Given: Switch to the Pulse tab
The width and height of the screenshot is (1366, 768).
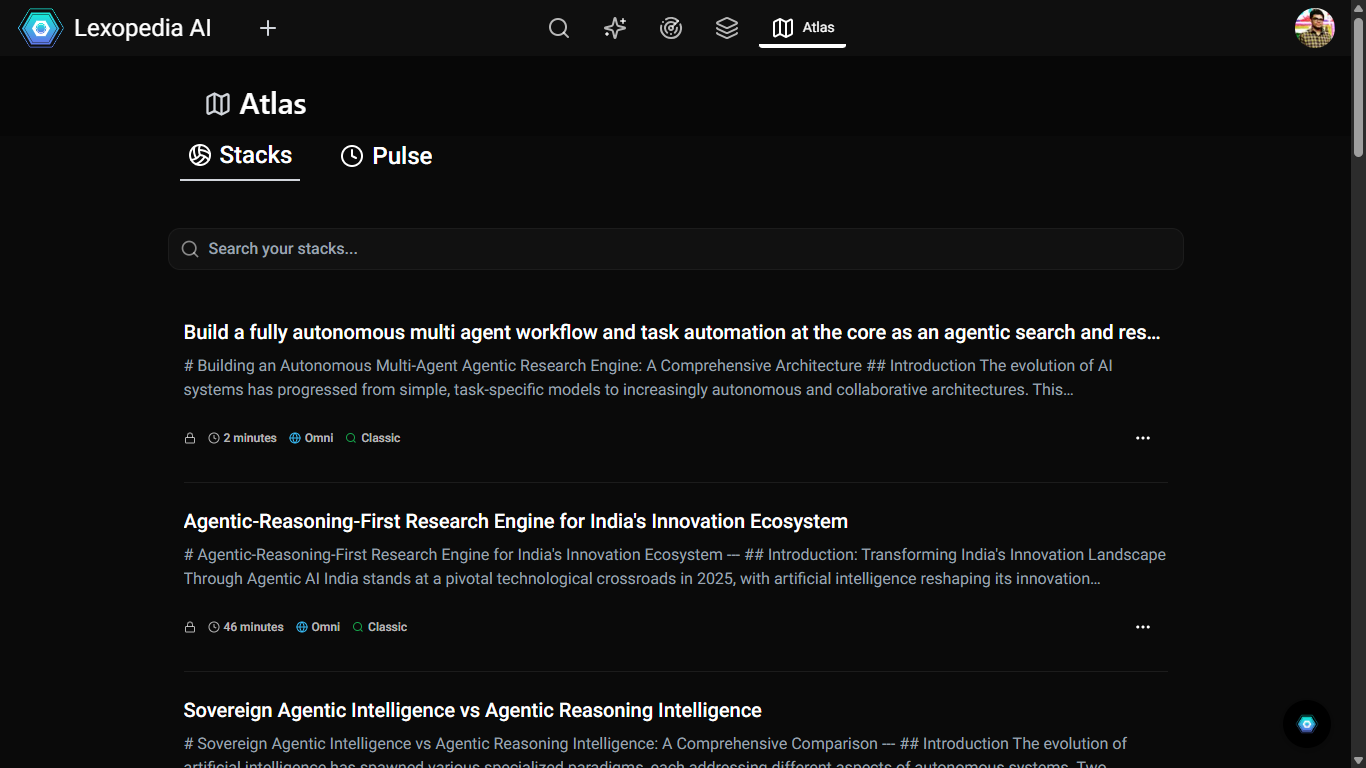Looking at the screenshot, I should [386, 156].
